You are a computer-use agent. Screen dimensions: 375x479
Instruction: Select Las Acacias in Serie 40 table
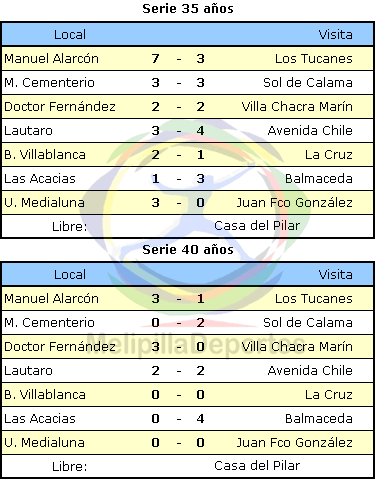pyautogui.click(x=40, y=419)
